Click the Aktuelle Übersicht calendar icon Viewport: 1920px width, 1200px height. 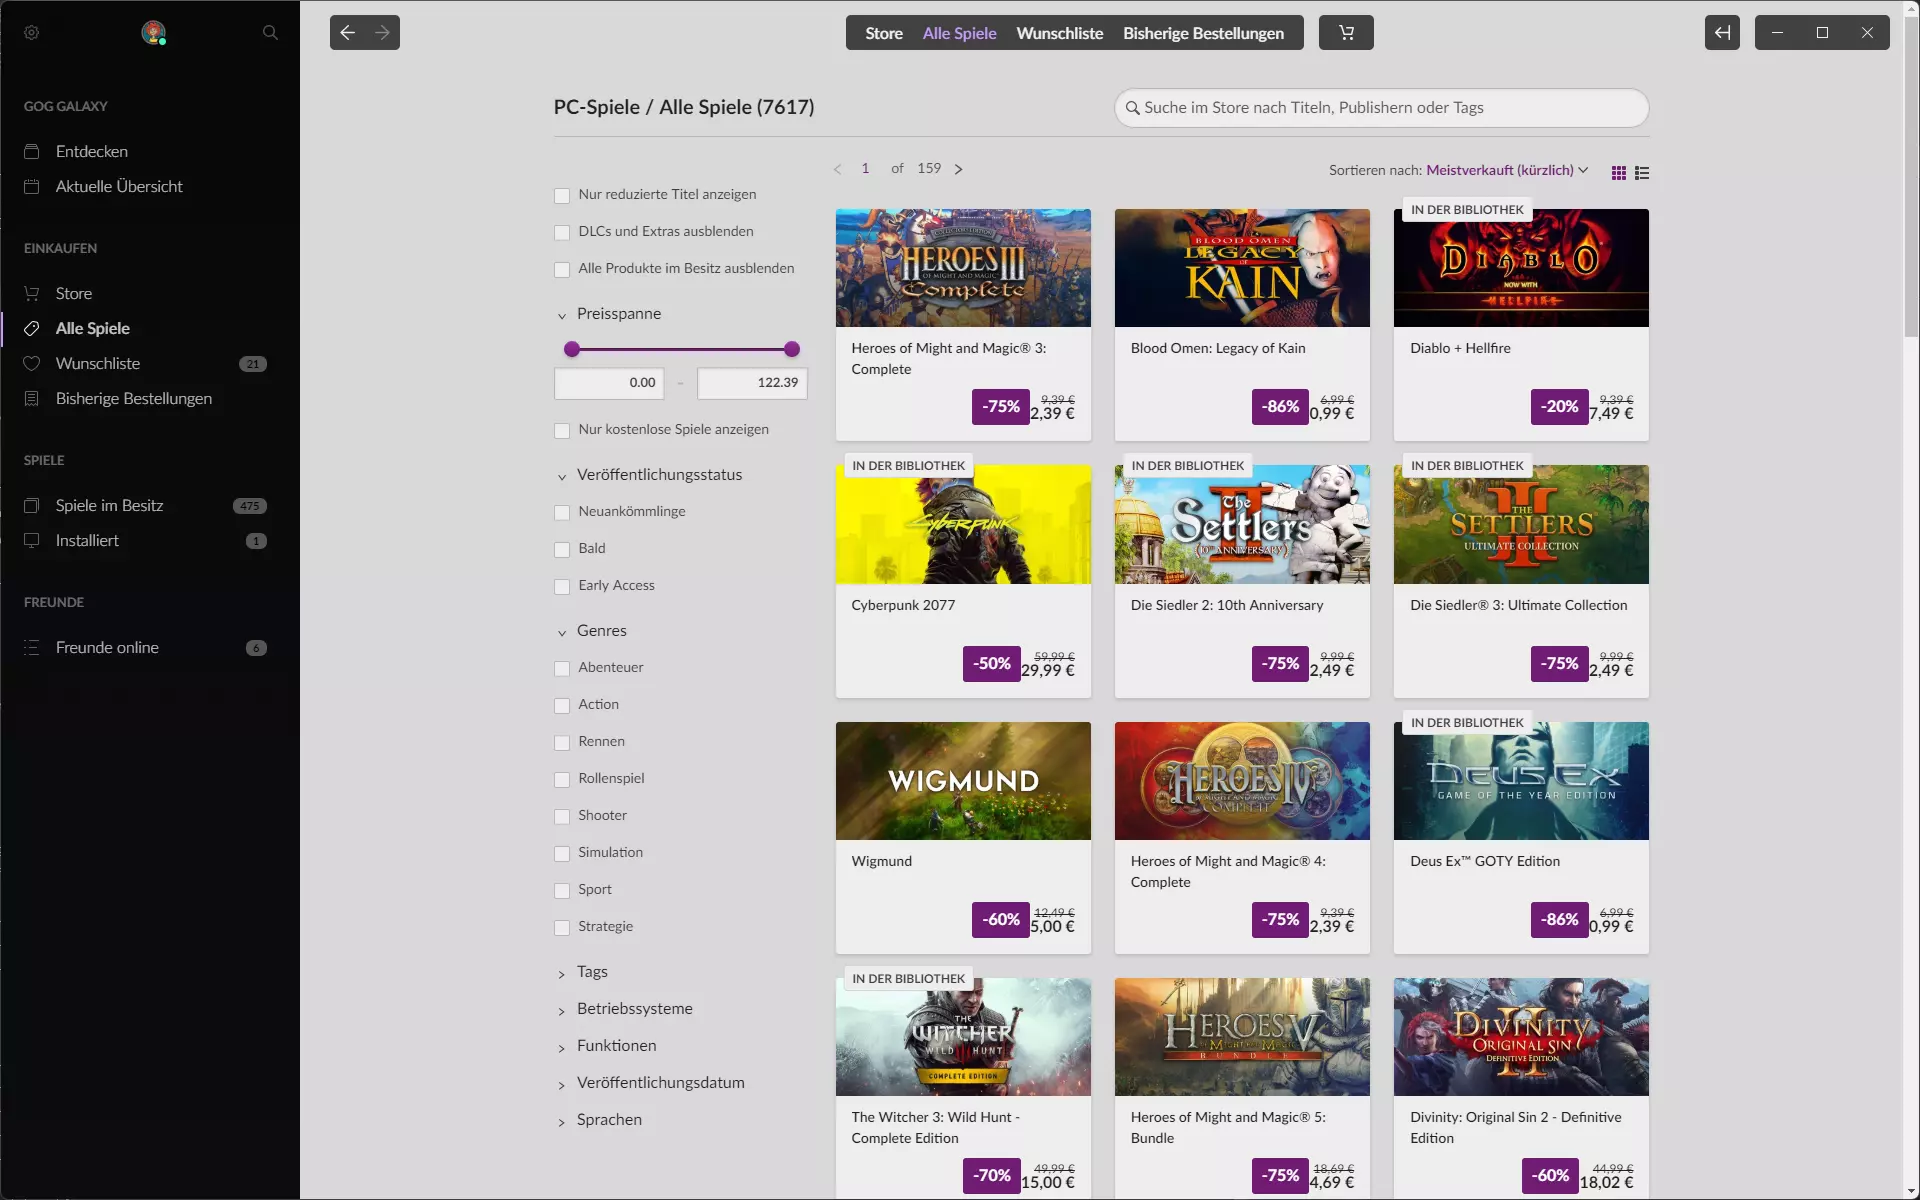(32, 187)
